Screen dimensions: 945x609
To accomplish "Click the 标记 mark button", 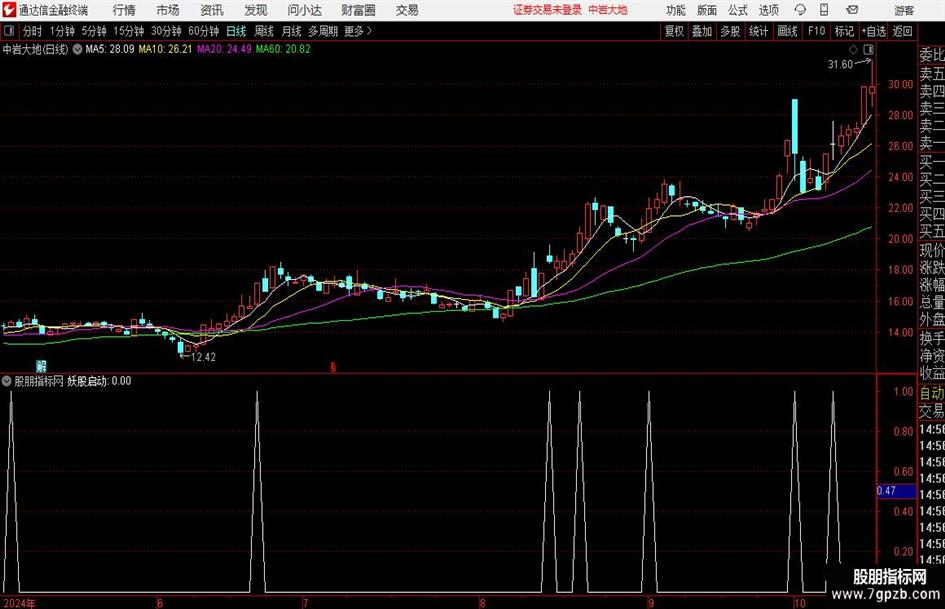I will [844, 31].
